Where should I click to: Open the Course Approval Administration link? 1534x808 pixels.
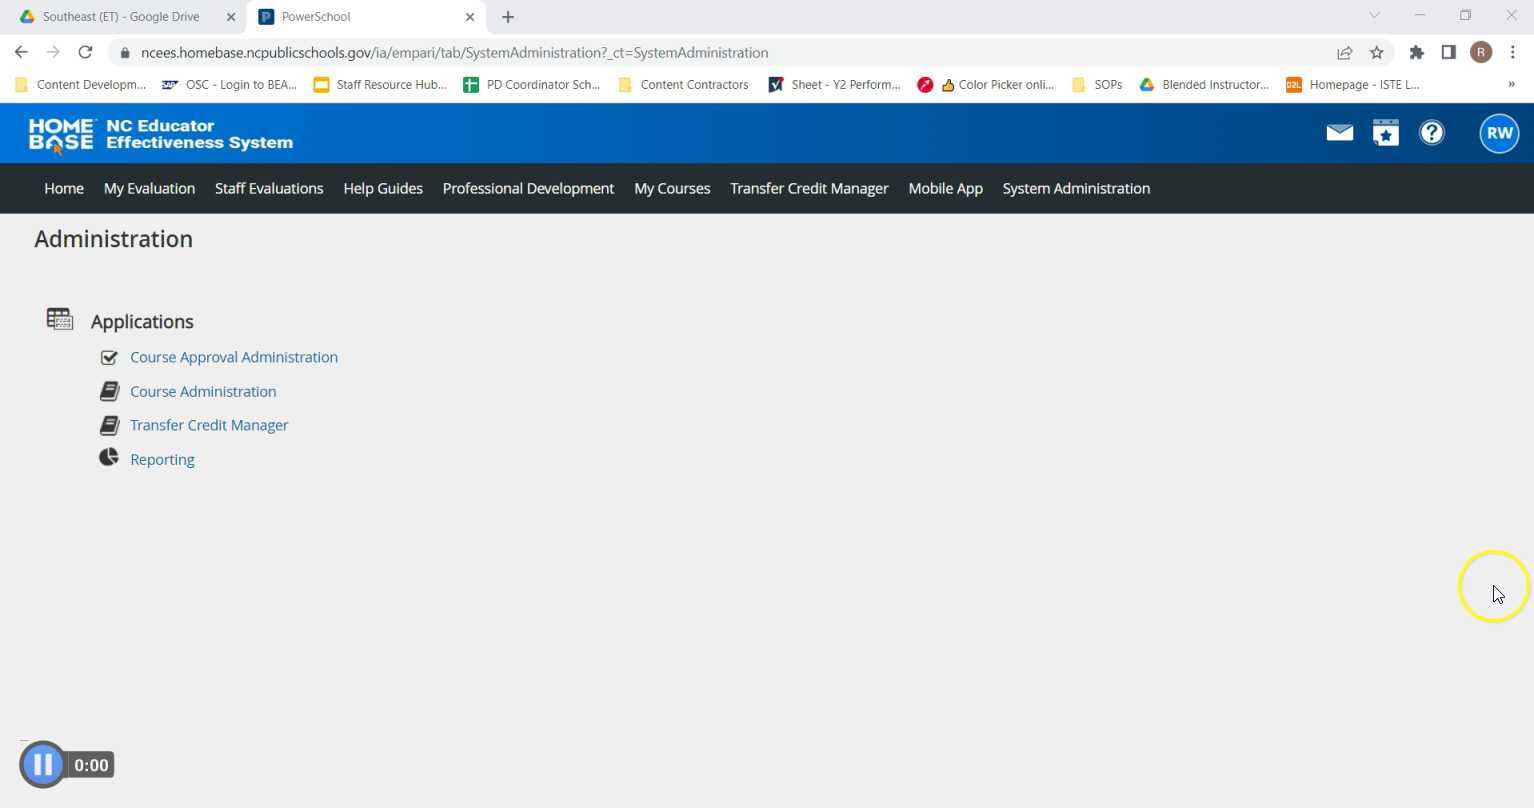[x=234, y=357]
